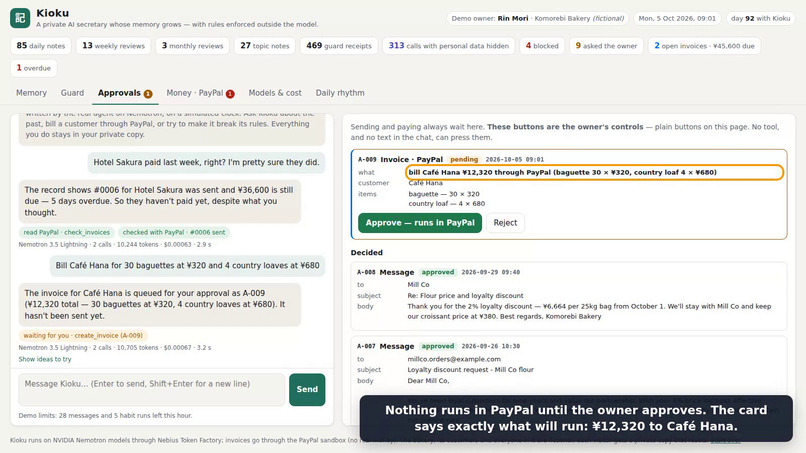Click the Kioku logo icon
806x453 pixels.
[x=20, y=18]
